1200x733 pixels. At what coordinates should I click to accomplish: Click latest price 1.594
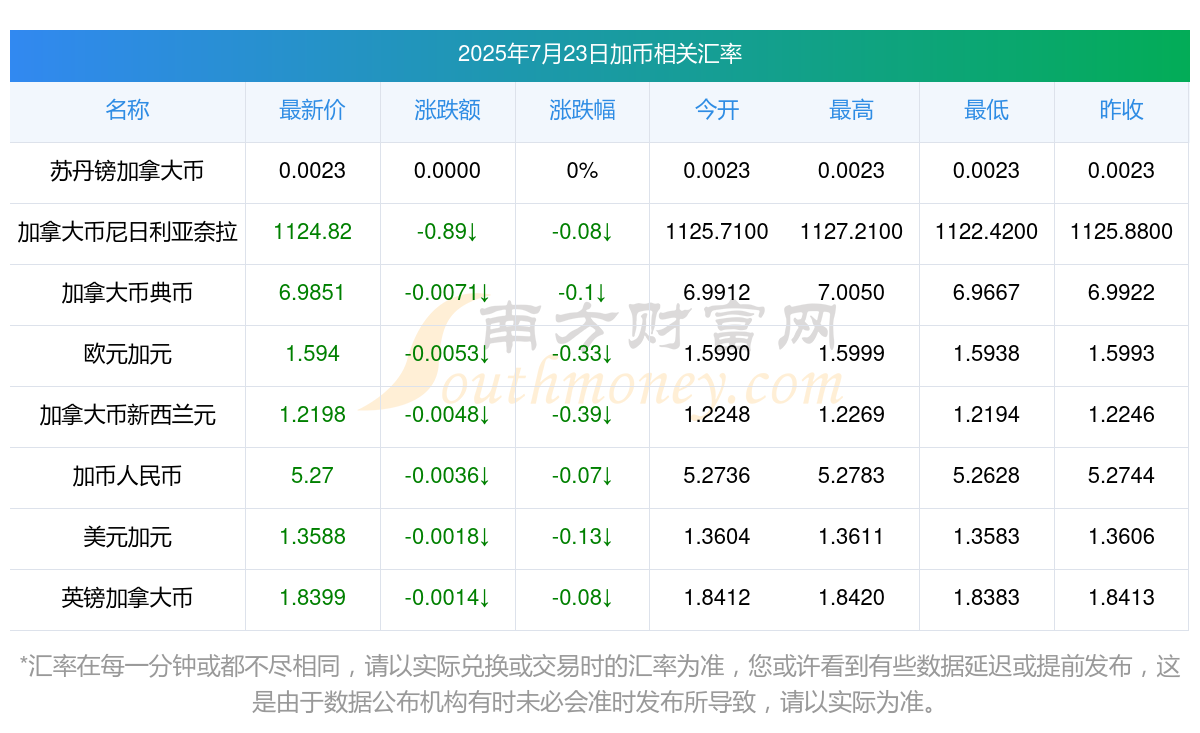pos(312,354)
